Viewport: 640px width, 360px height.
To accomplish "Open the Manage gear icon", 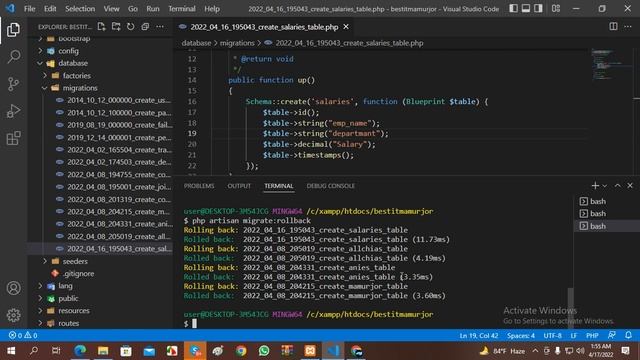I will (x=13, y=315).
